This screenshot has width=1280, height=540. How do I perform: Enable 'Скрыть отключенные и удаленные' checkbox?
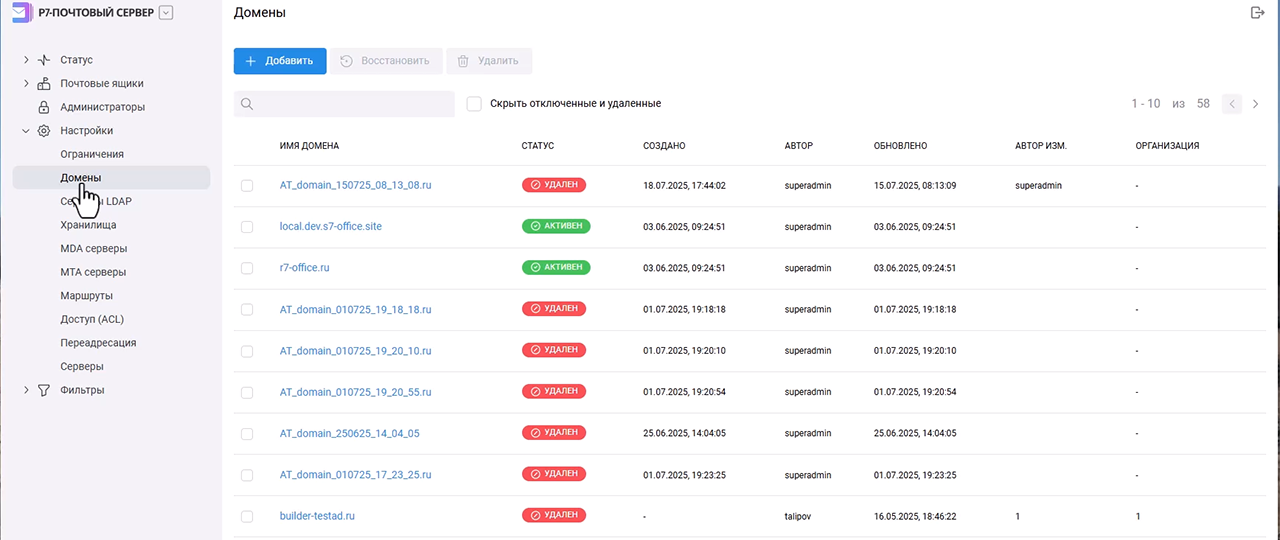click(x=474, y=104)
